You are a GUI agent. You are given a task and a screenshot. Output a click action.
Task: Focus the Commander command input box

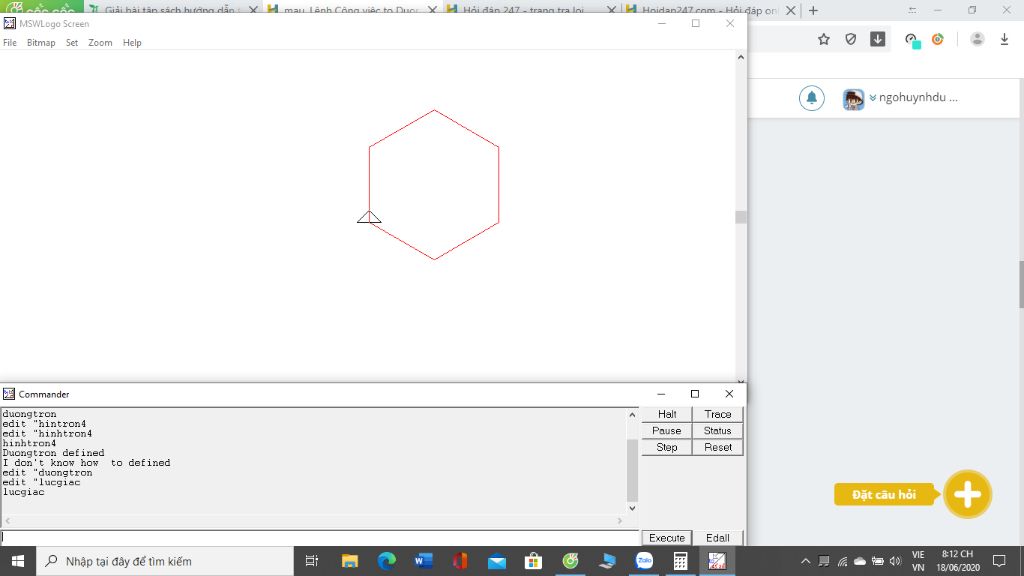tap(320, 537)
